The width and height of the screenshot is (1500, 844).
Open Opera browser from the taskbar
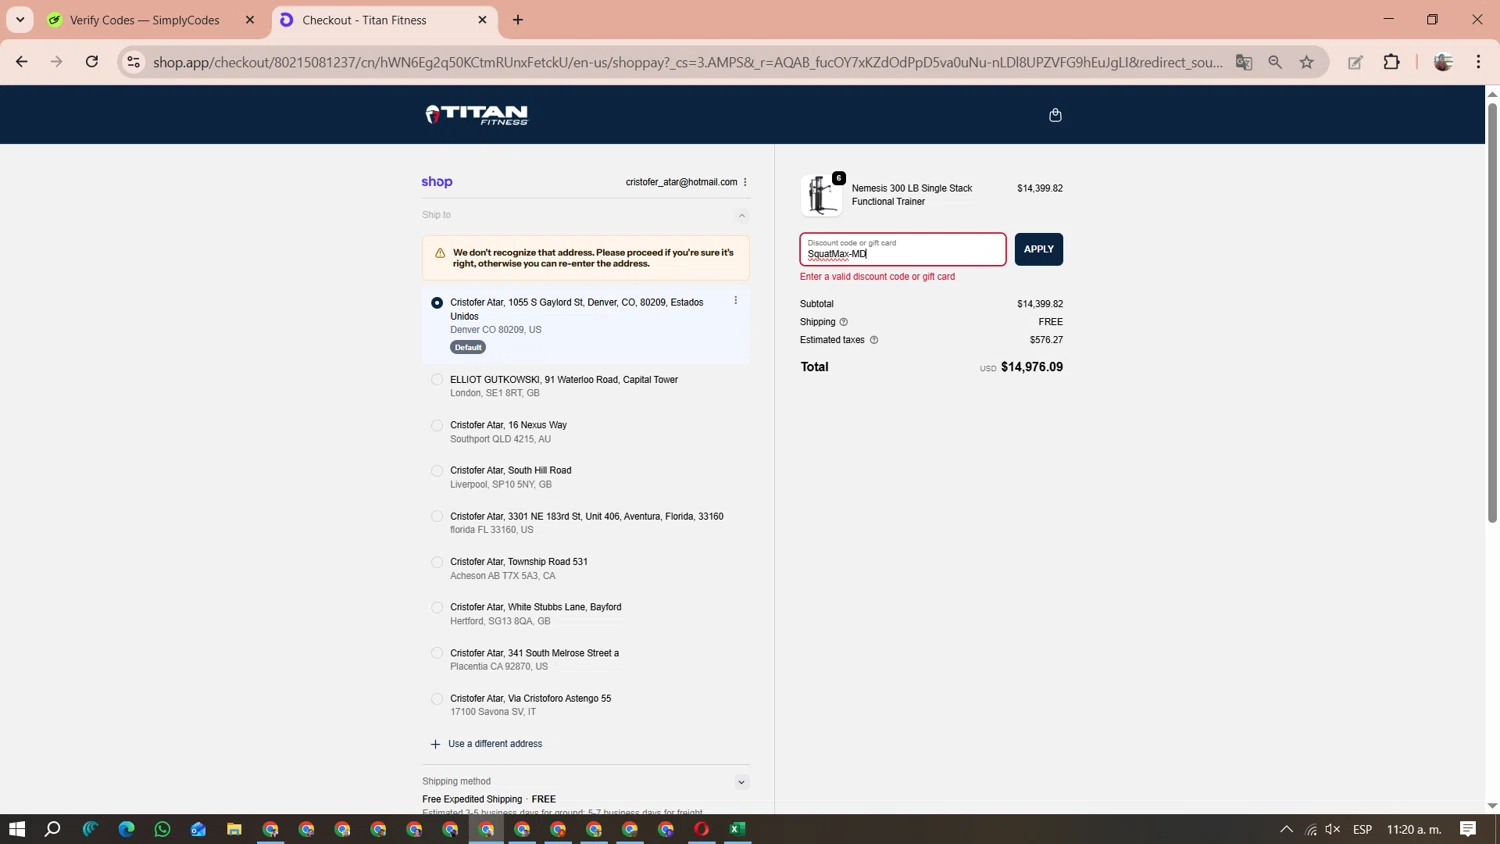coord(702,829)
